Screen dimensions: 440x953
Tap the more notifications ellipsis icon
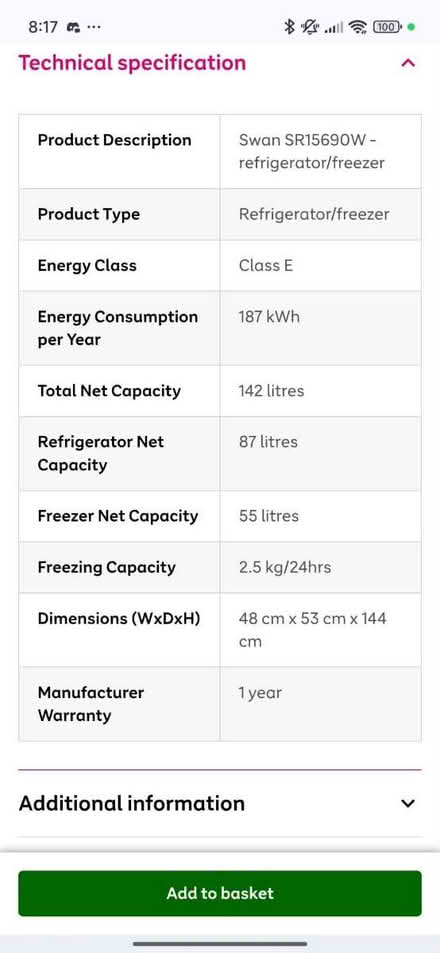(x=95, y=27)
